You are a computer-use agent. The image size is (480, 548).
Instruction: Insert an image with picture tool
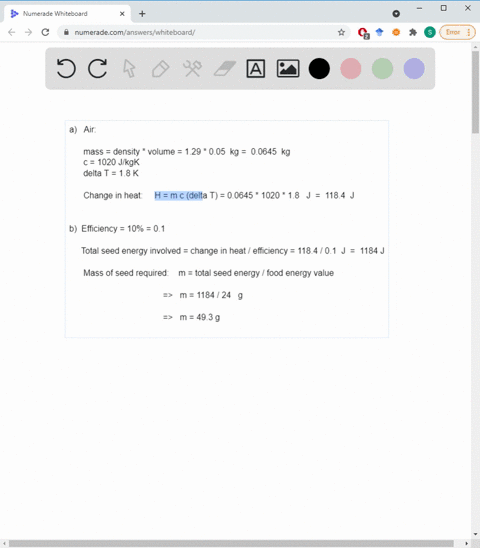(288, 68)
